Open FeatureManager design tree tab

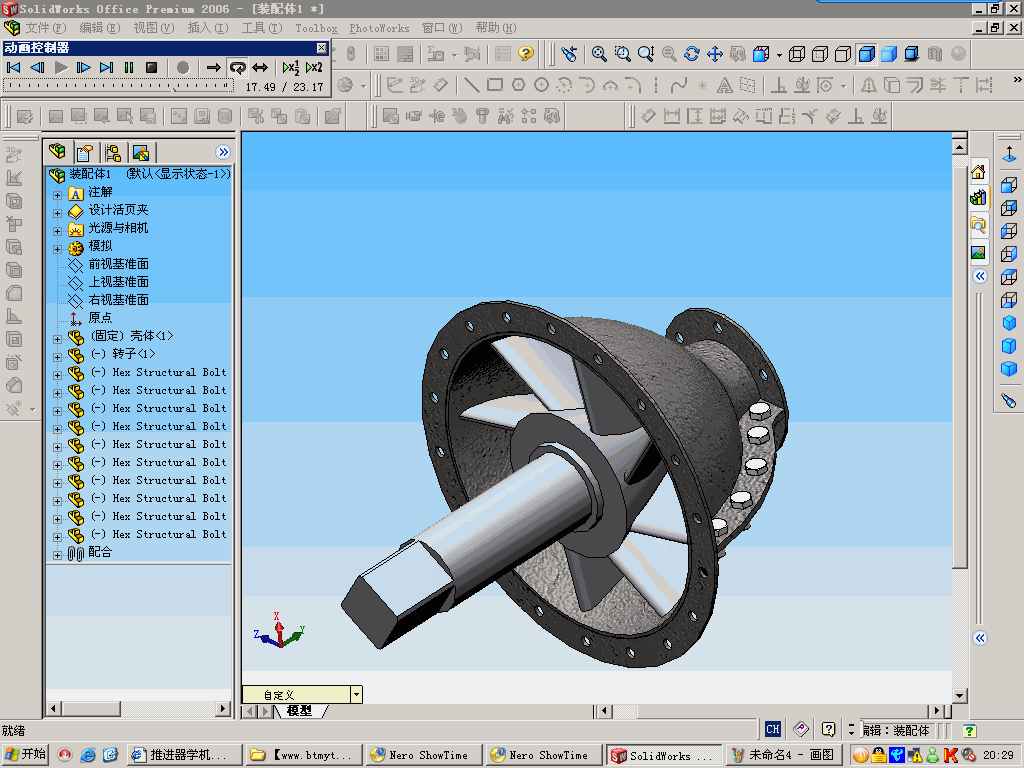pyautogui.click(x=57, y=152)
